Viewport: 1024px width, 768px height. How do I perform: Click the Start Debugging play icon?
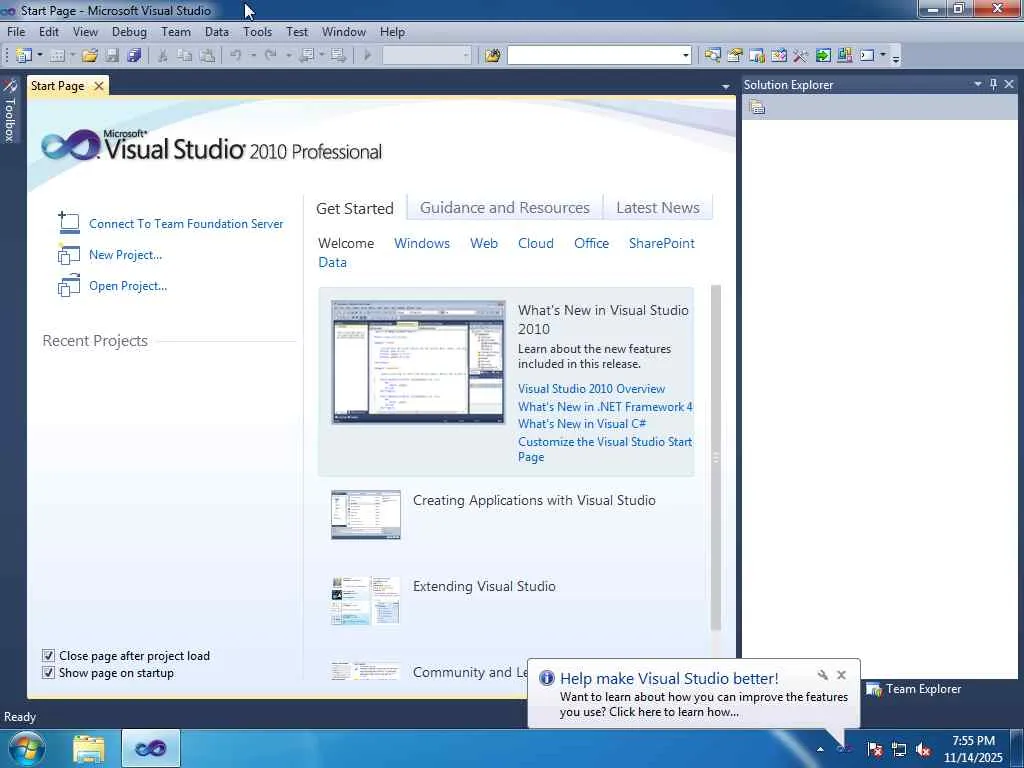coord(367,56)
